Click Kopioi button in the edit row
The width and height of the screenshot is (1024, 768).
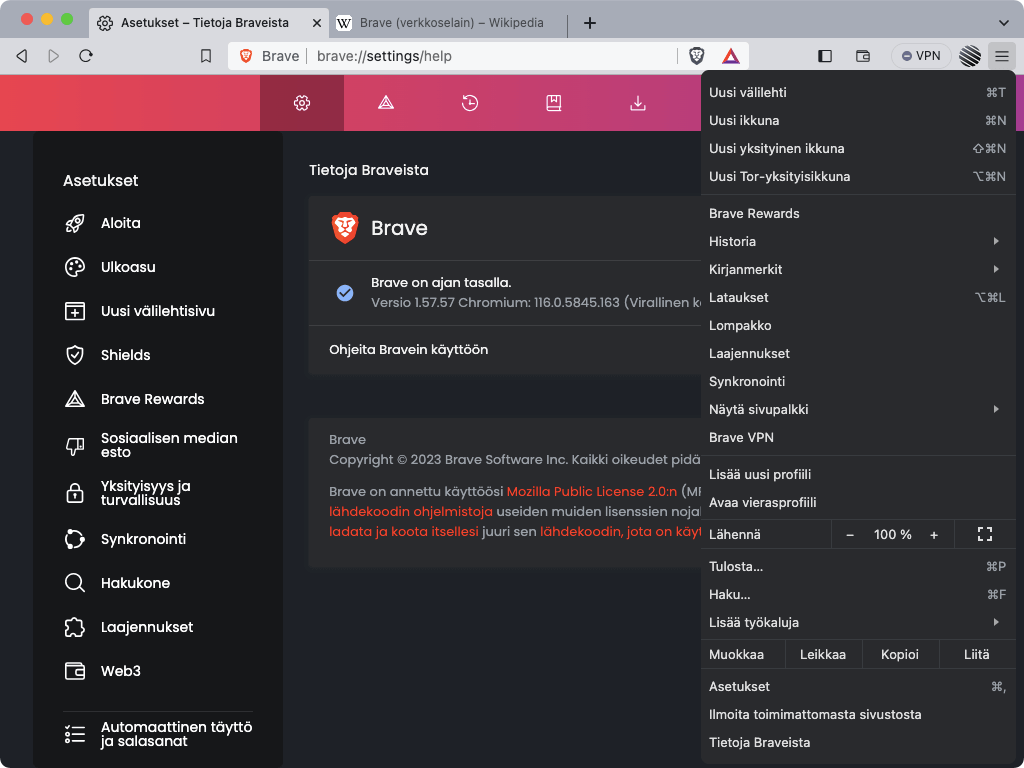(x=900, y=654)
